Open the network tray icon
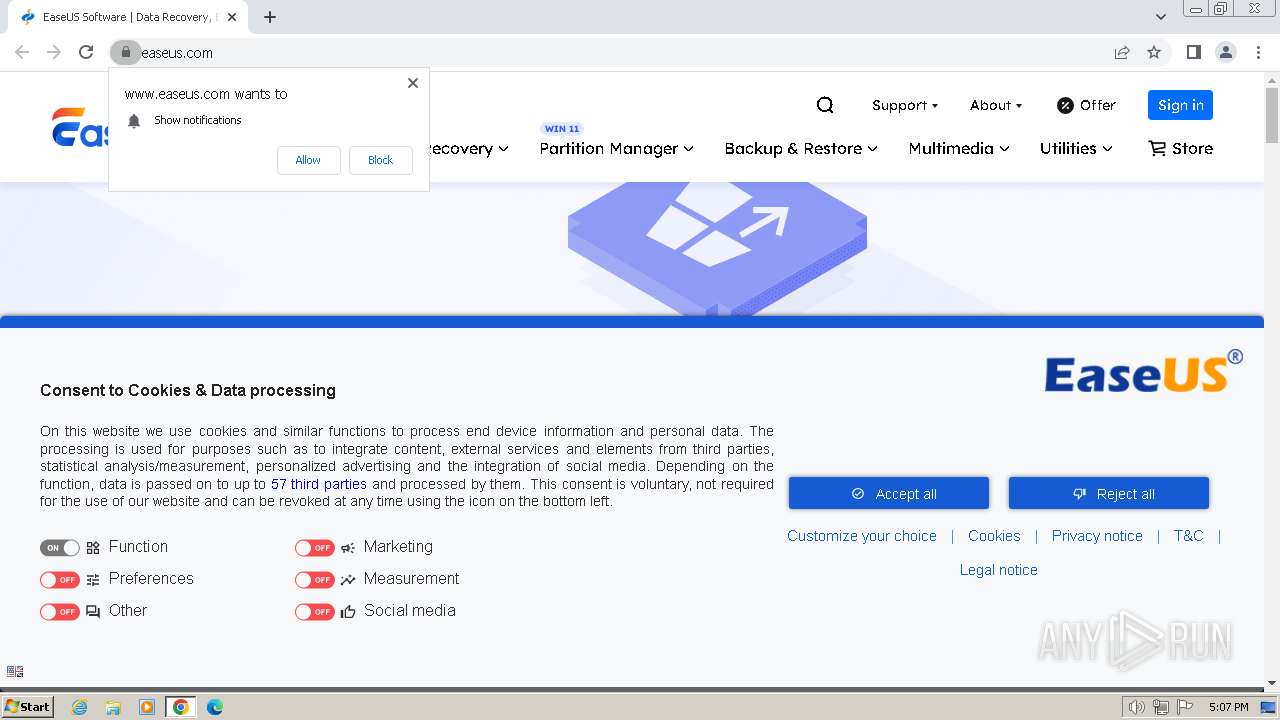 click(1161, 707)
